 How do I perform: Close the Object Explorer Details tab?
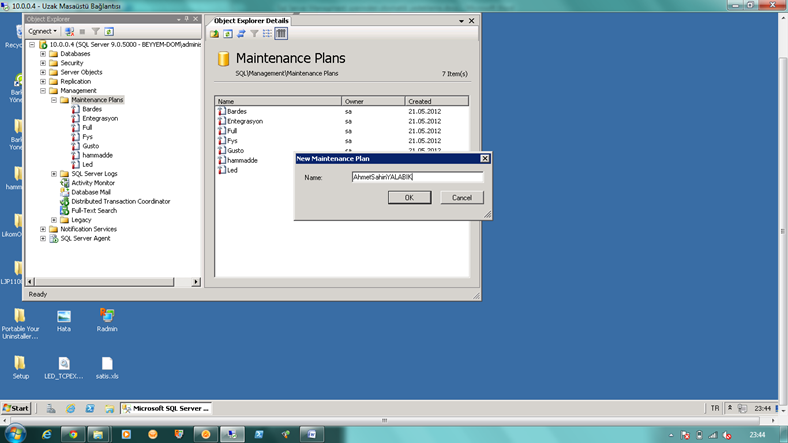[x=471, y=21]
